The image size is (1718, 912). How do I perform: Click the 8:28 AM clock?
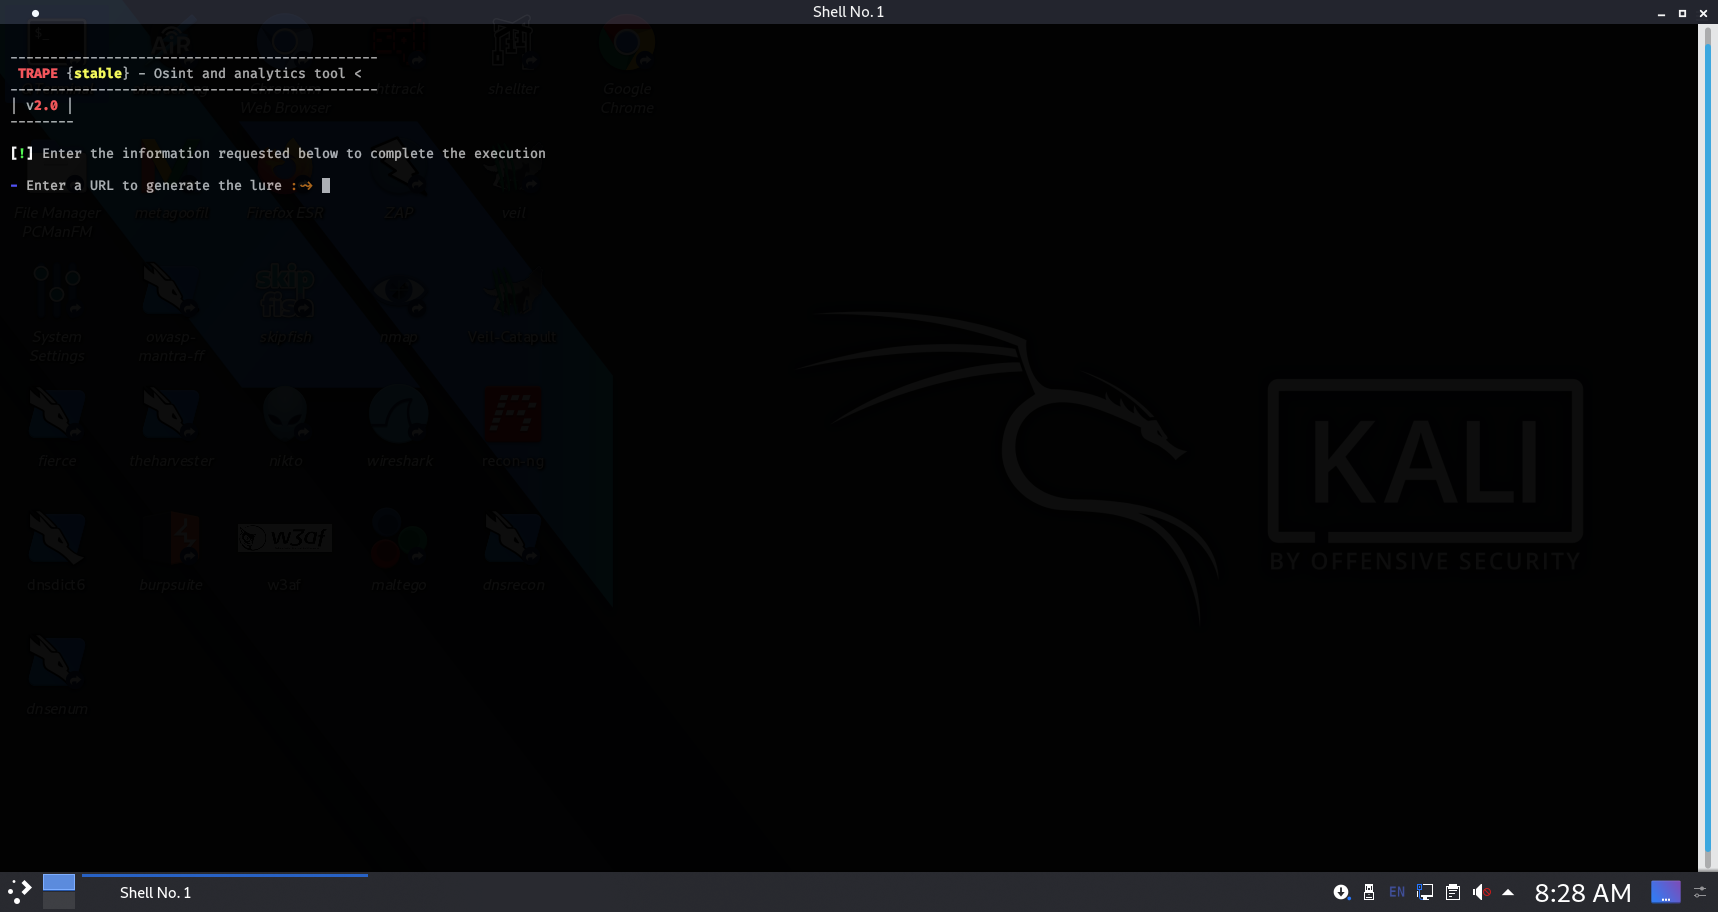coord(1583,892)
